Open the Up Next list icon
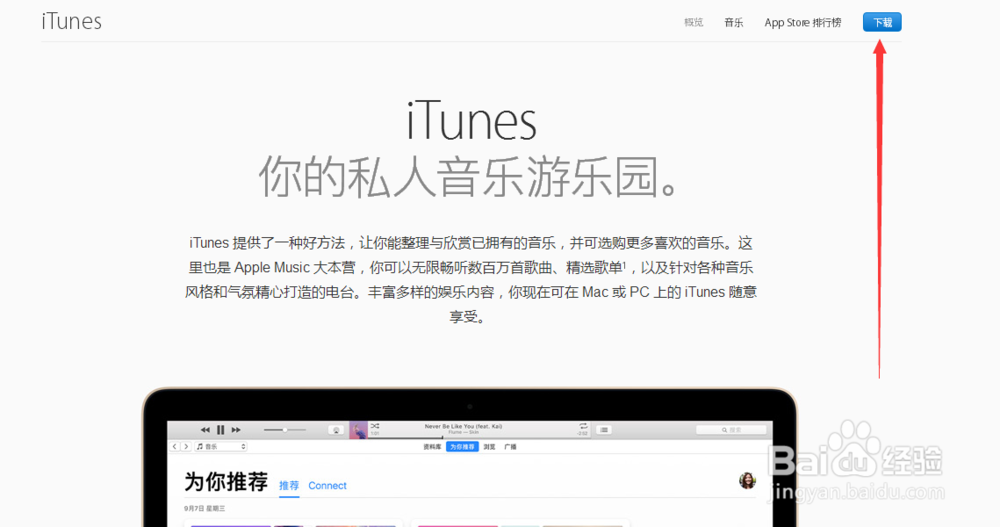This screenshot has height=527, width=1000. 604,430
